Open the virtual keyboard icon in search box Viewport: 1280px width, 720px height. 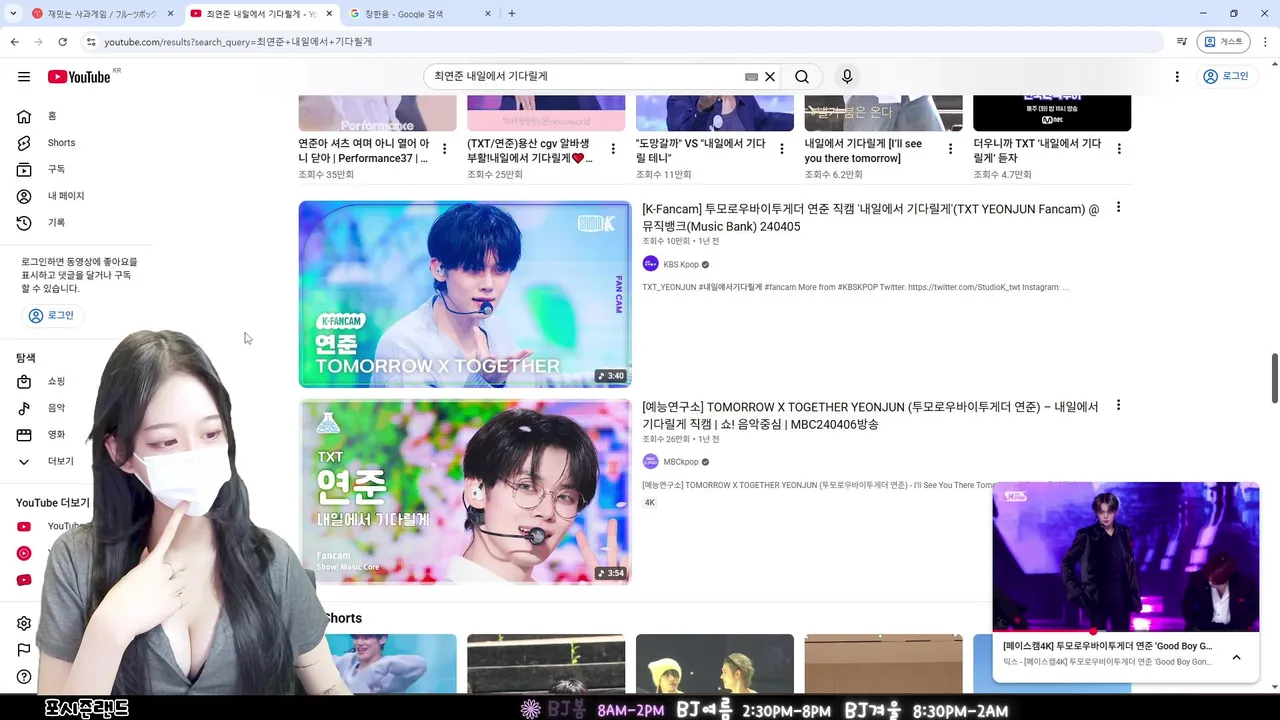(751, 76)
